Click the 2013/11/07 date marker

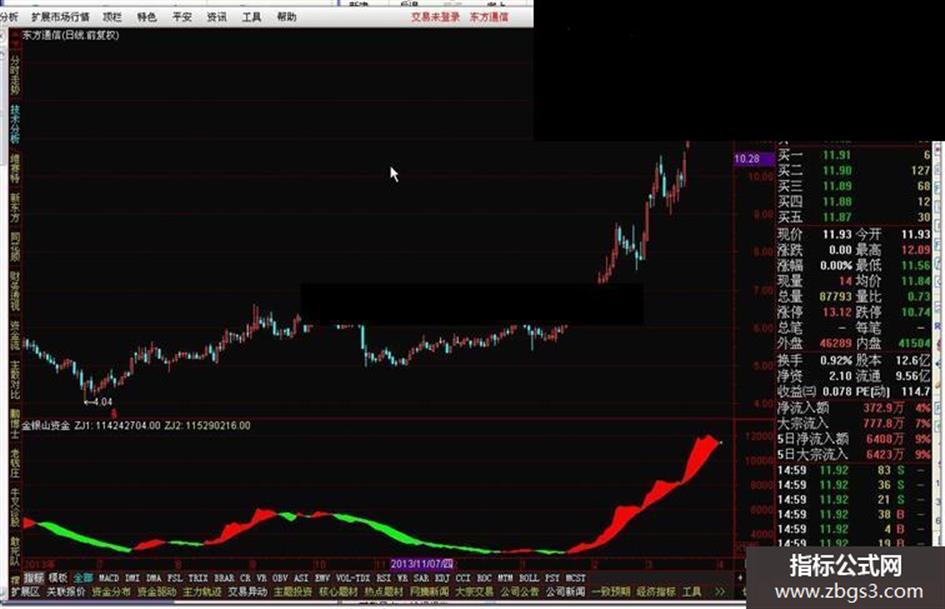(x=422, y=564)
